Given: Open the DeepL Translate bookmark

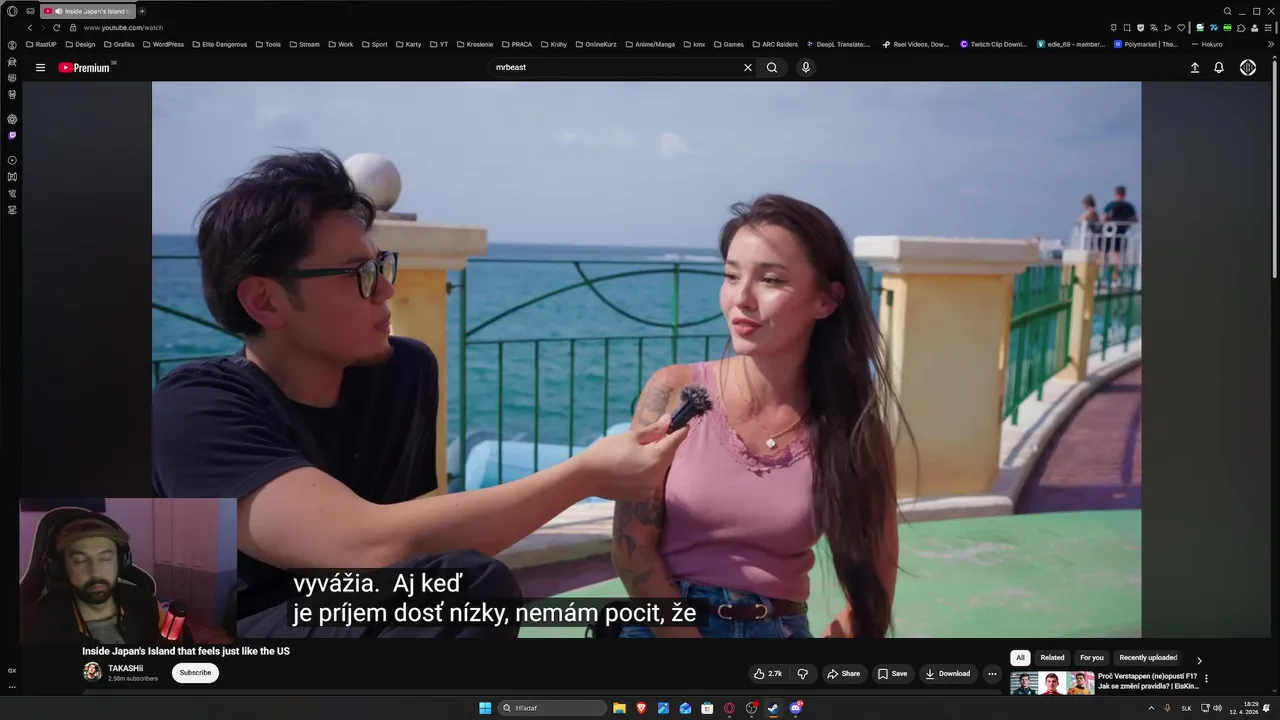Looking at the screenshot, I should (x=838, y=44).
